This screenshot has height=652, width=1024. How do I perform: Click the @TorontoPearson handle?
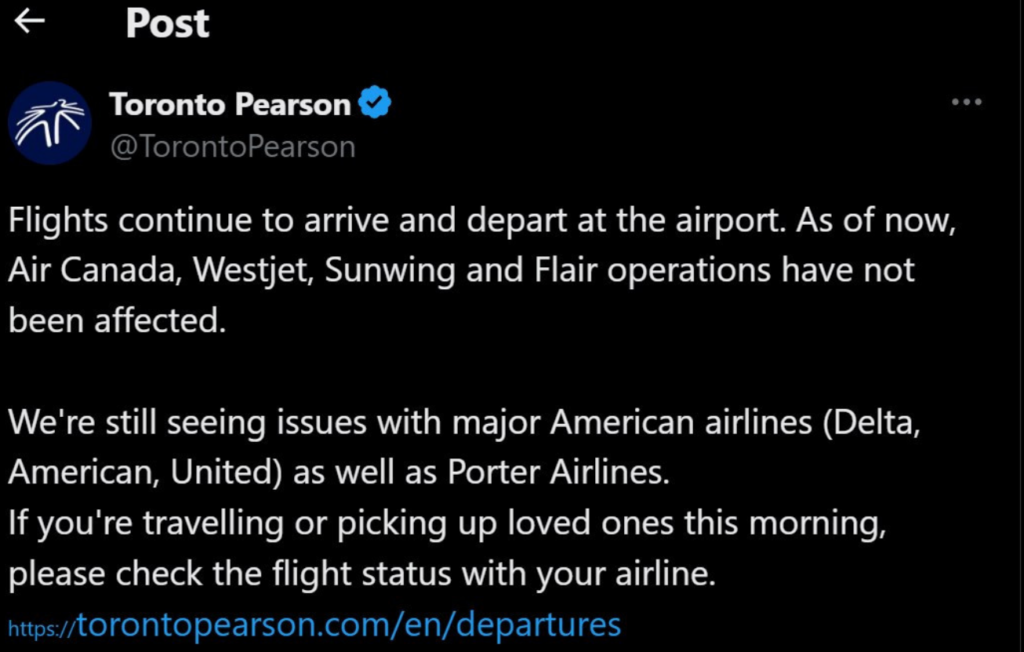coord(232,147)
